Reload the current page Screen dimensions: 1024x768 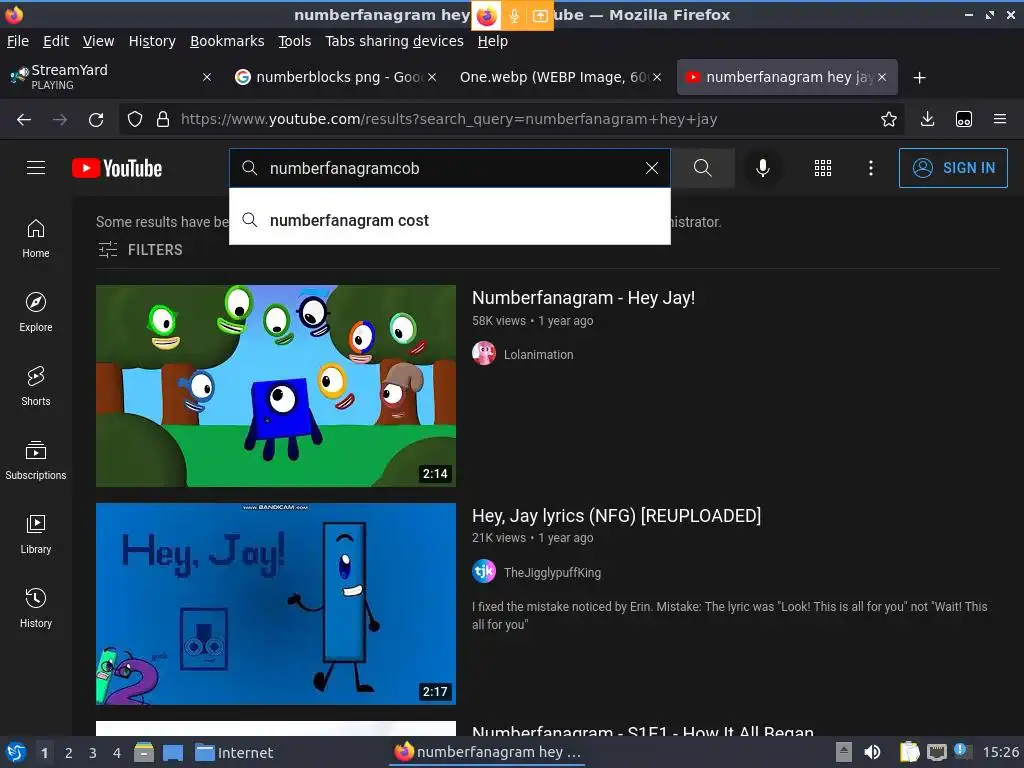click(96, 120)
